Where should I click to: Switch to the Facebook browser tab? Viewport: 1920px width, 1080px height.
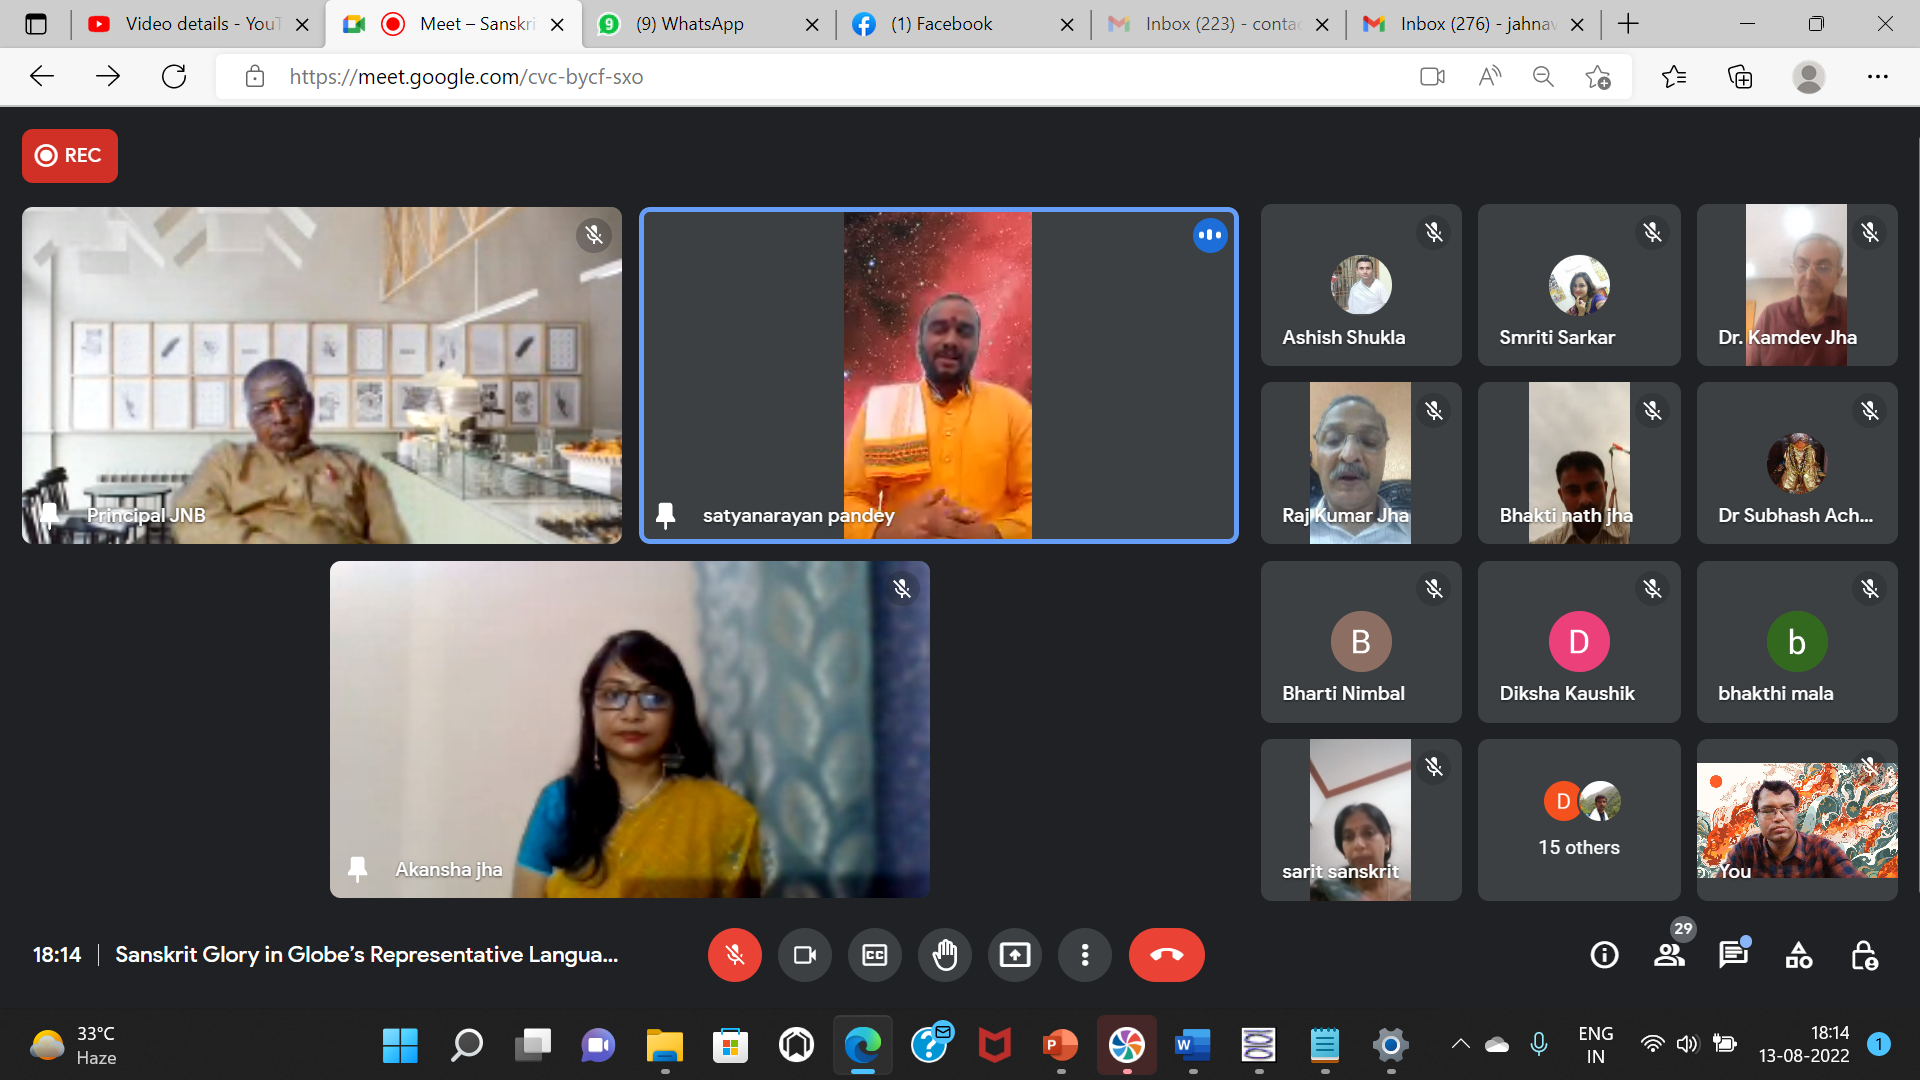[940, 24]
